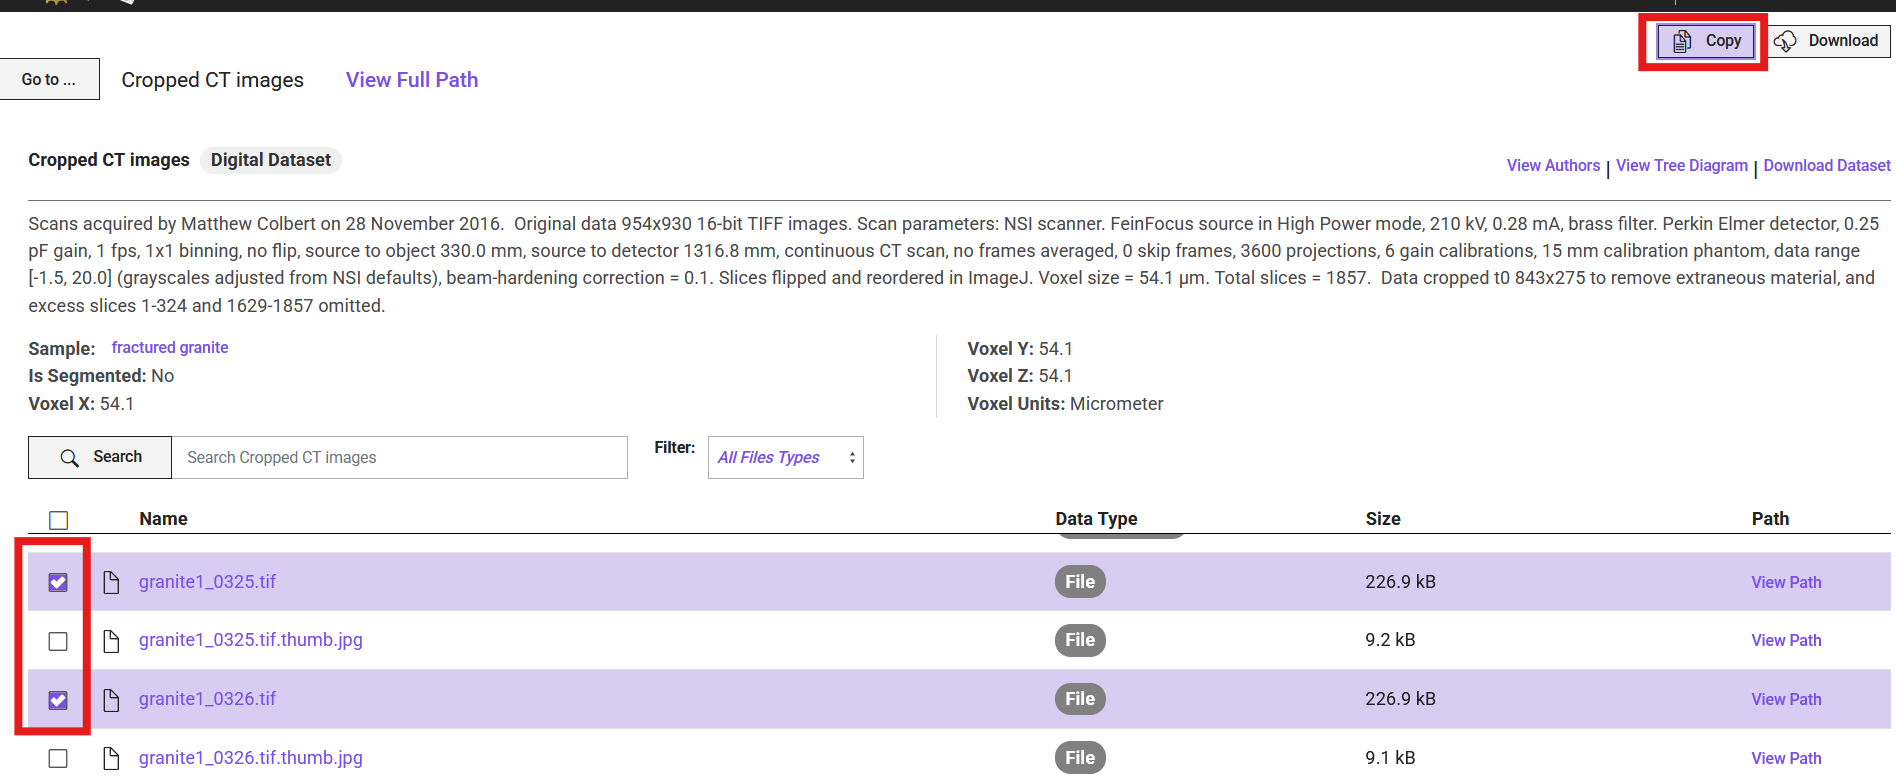The image size is (1896, 779).
Task: Click the Copy document icon
Action: 1682,41
